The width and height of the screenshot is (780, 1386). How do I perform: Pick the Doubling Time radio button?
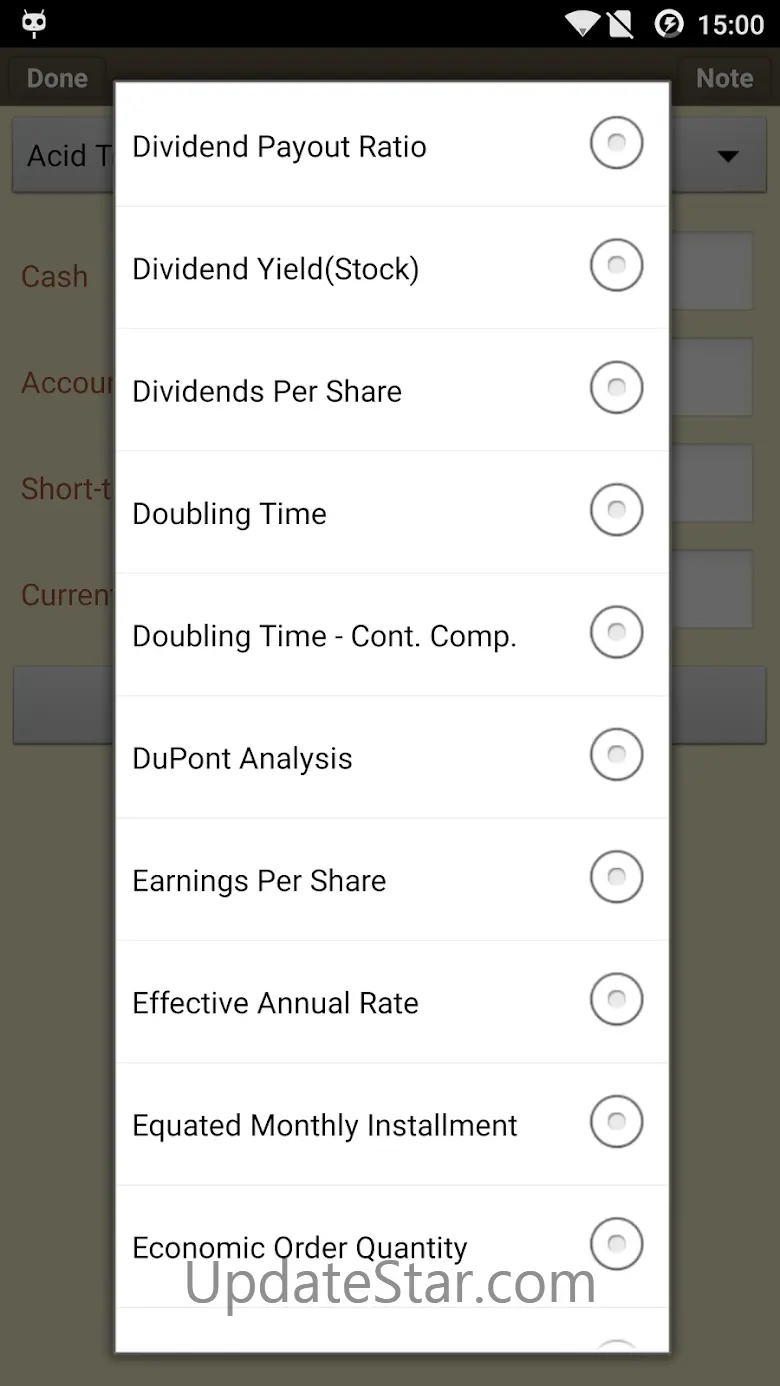616,511
